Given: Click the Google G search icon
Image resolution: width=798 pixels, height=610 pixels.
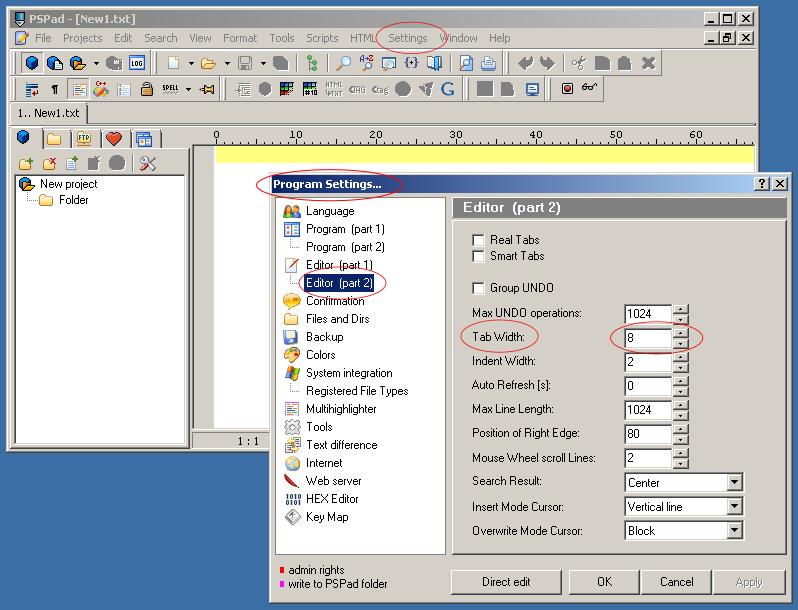Looking at the screenshot, I should [447, 90].
